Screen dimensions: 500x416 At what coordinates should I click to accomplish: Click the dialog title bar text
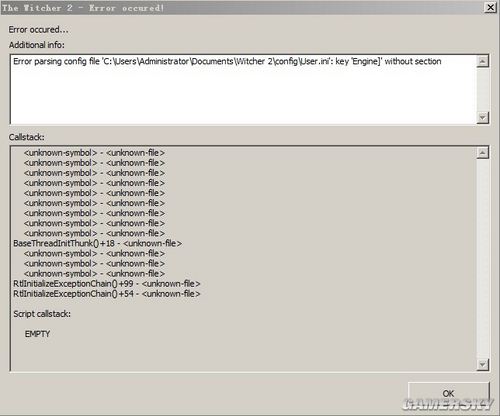[83, 8]
